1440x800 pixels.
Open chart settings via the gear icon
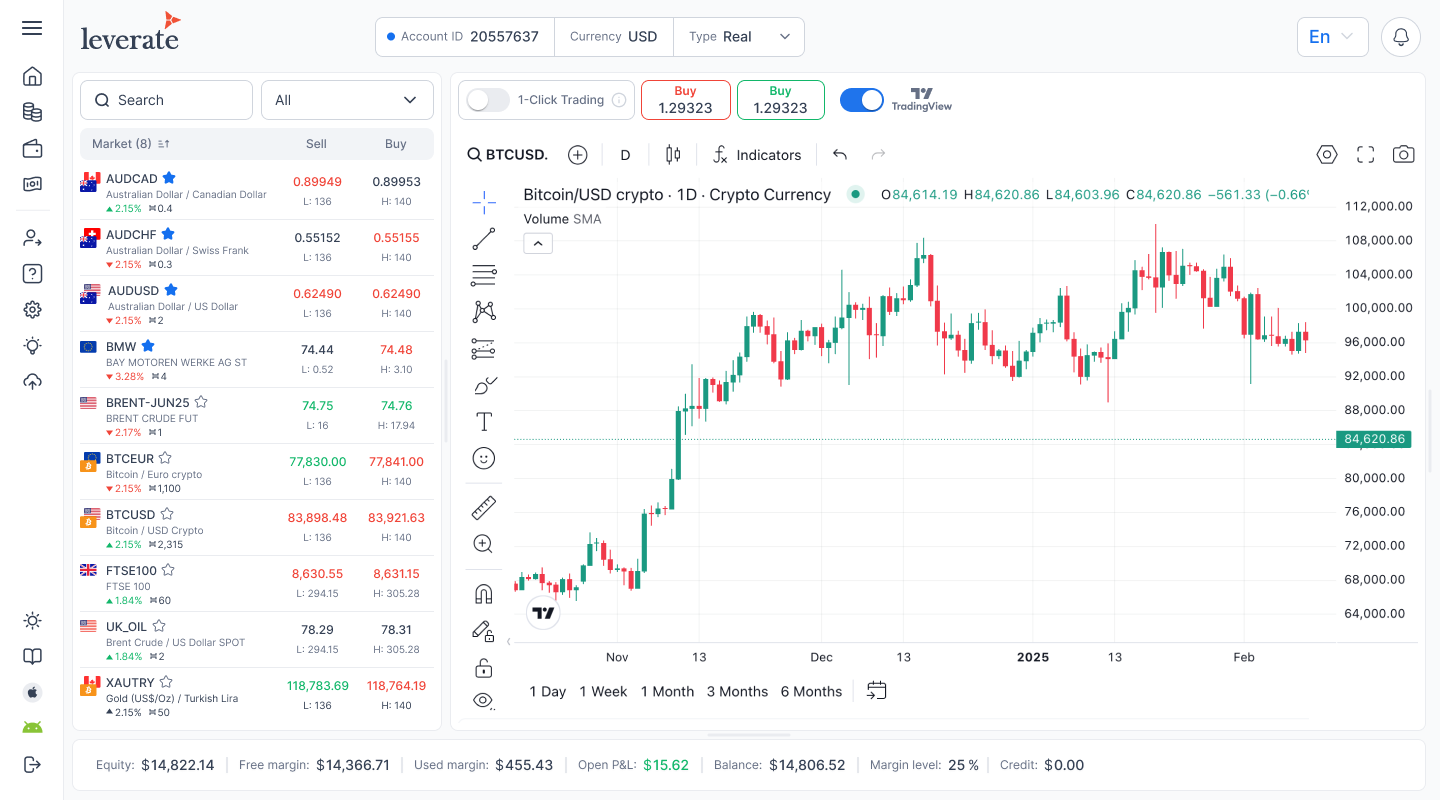coord(1327,154)
